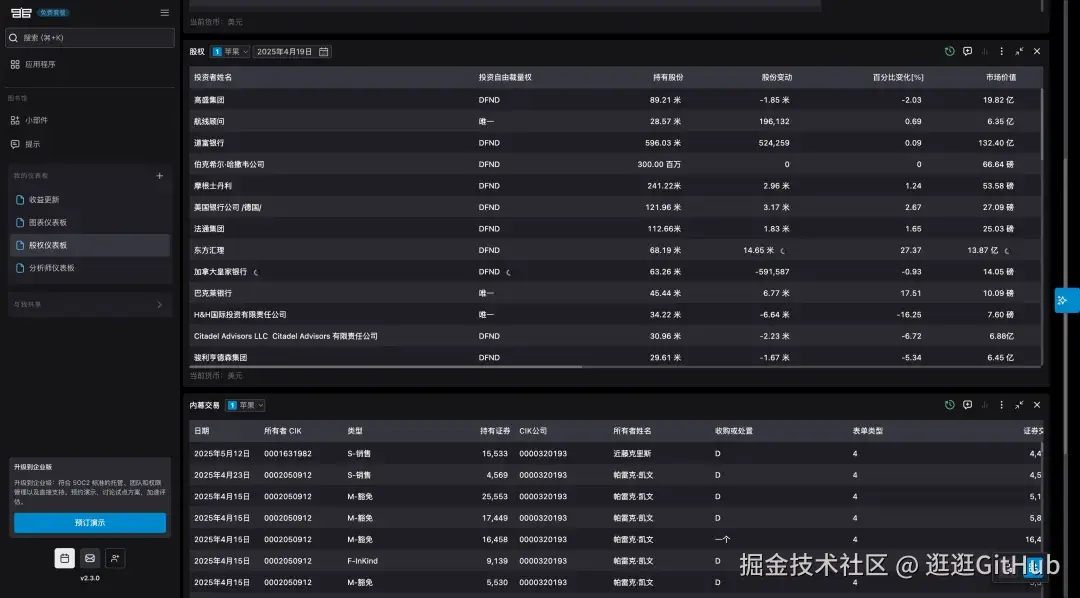Click the mail icon in the sidebar footer
Screen dimensions: 1080x598
[90, 558]
